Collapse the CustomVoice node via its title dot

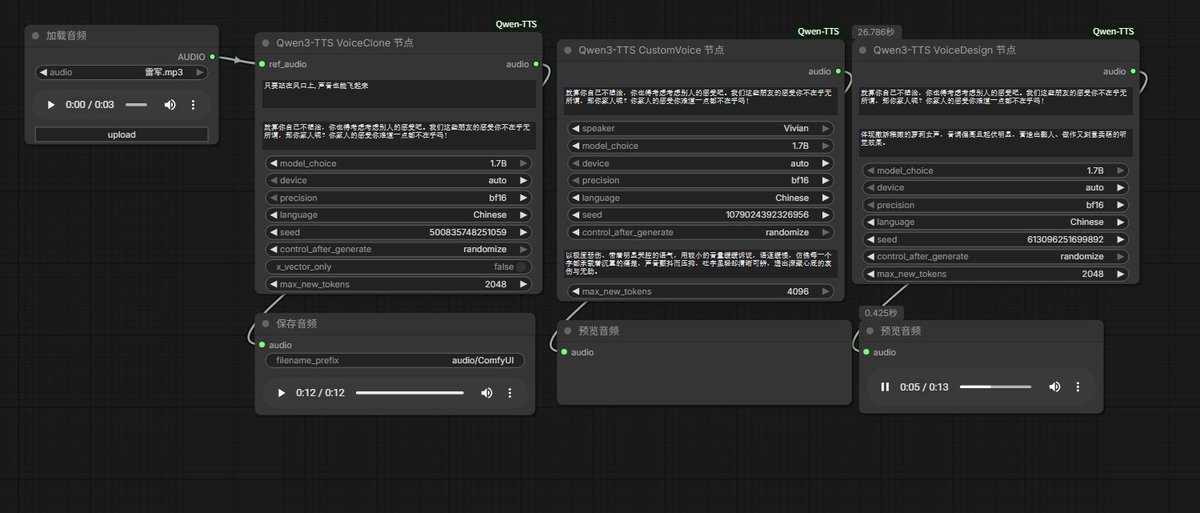568,49
